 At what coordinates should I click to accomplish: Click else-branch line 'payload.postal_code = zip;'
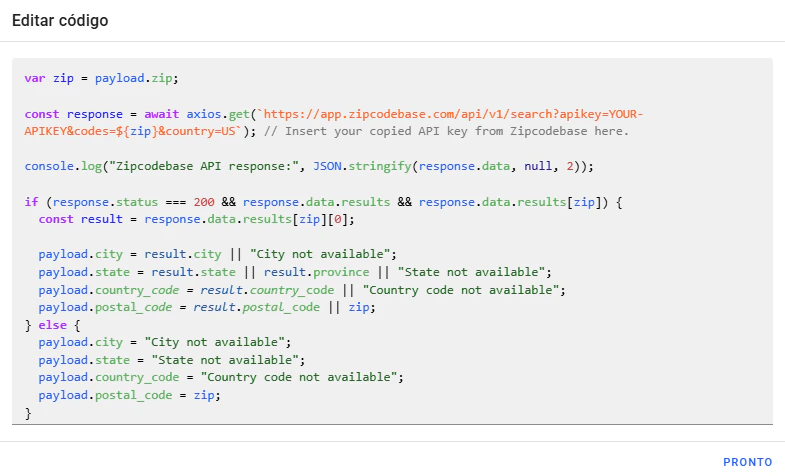click(x=129, y=395)
